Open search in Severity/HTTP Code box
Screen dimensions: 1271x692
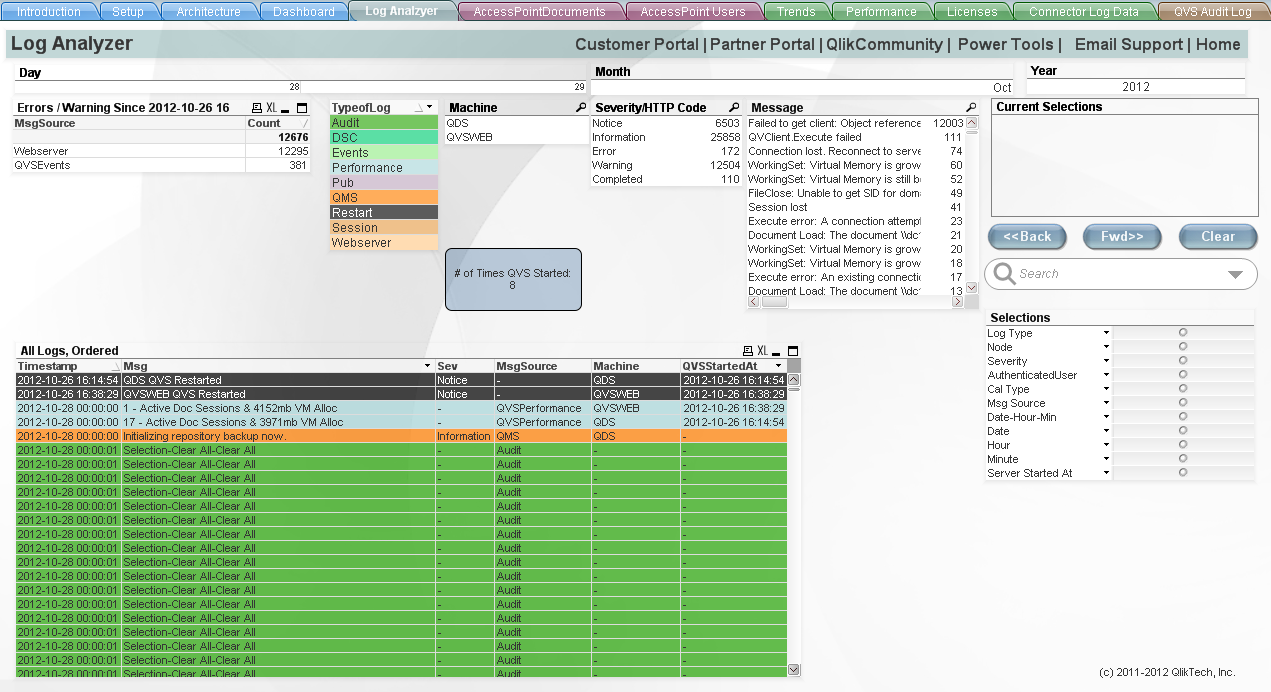733,108
